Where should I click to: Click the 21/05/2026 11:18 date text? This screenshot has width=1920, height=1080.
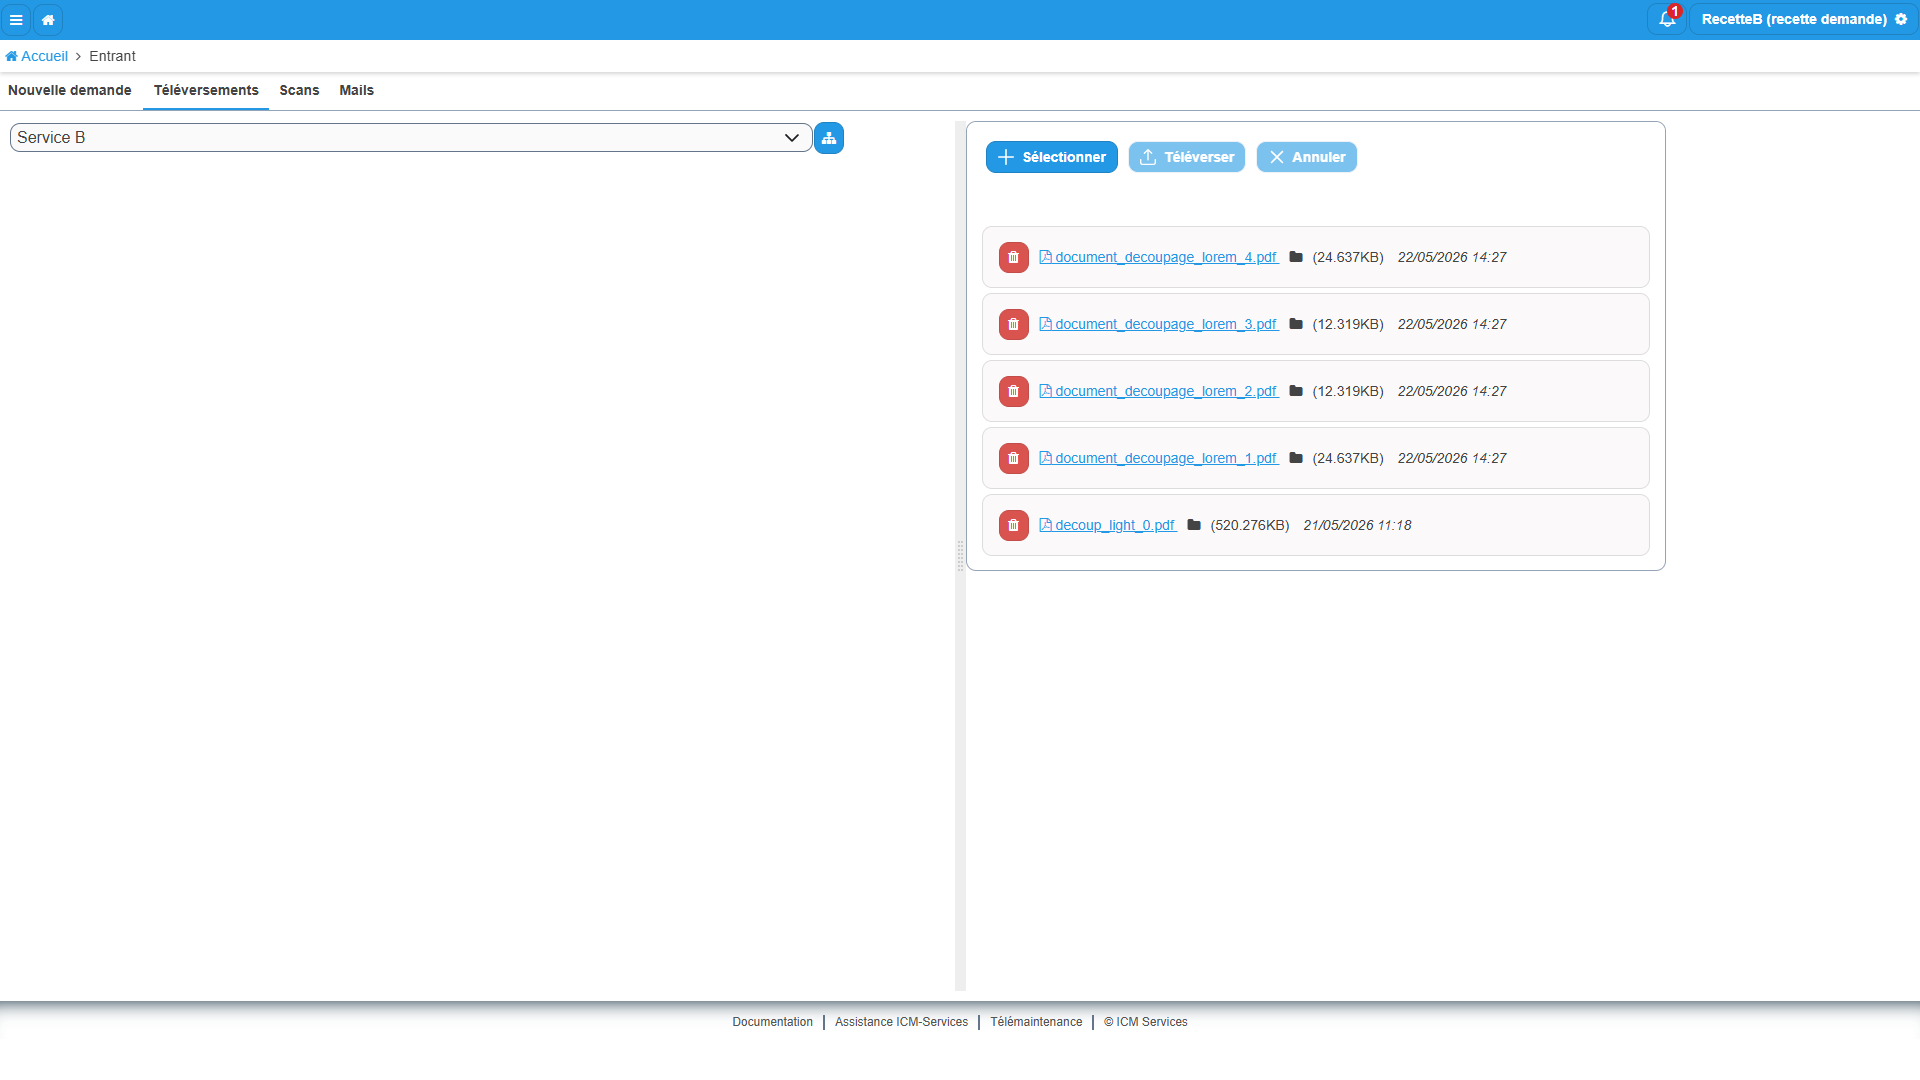click(1357, 525)
